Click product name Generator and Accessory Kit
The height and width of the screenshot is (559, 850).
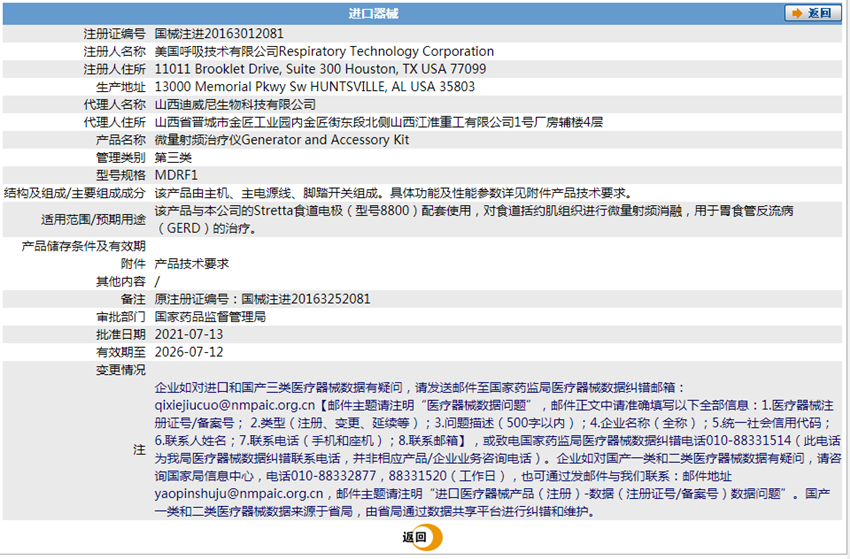[325, 140]
